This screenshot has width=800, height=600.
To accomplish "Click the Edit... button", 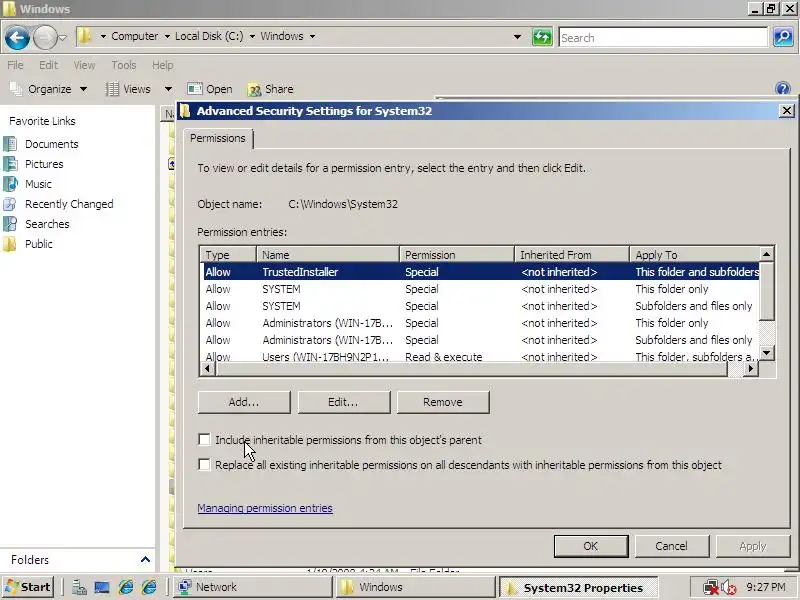I will 343,402.
